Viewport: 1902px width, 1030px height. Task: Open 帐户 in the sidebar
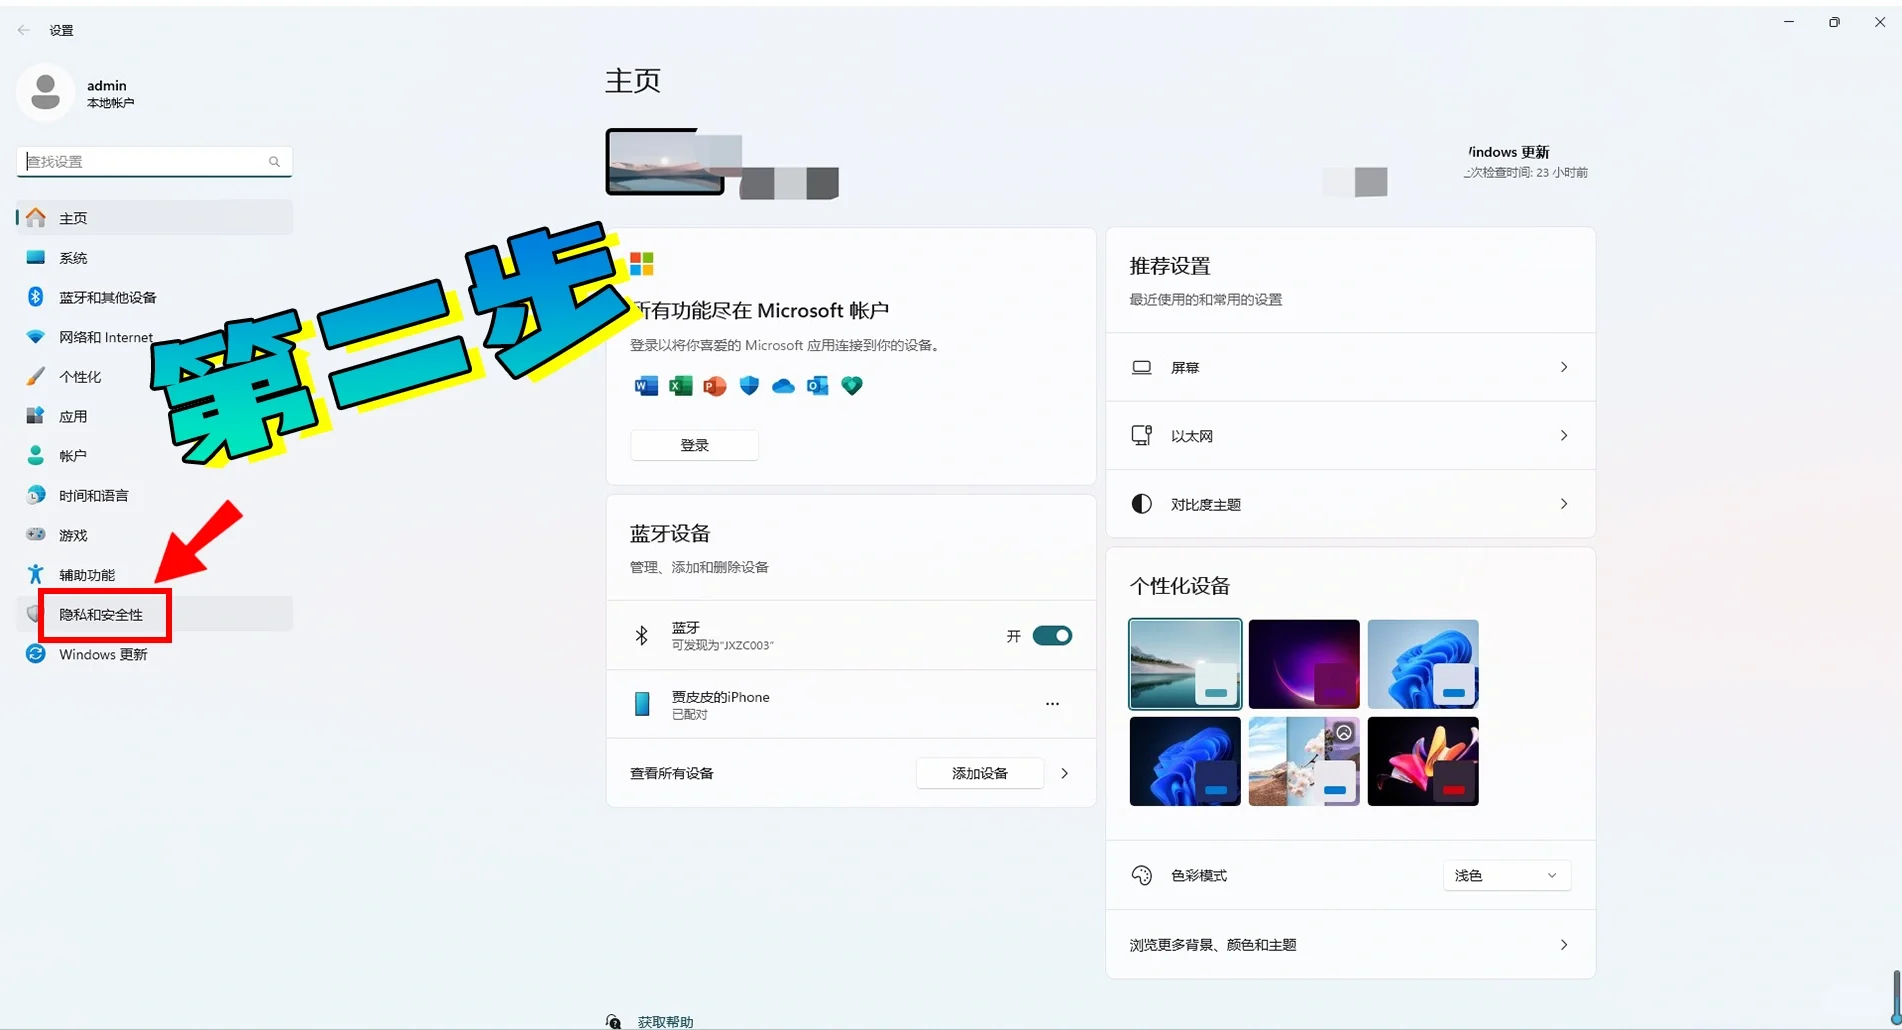point(71,455)
